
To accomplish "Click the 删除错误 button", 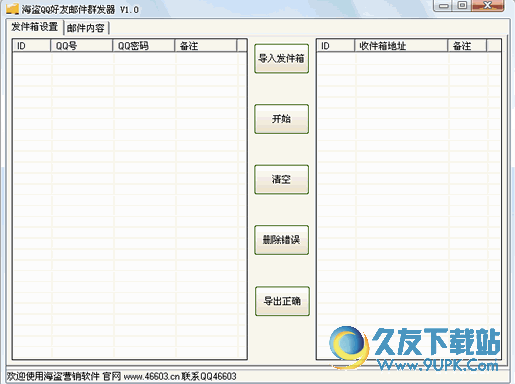I will [281, 240].
